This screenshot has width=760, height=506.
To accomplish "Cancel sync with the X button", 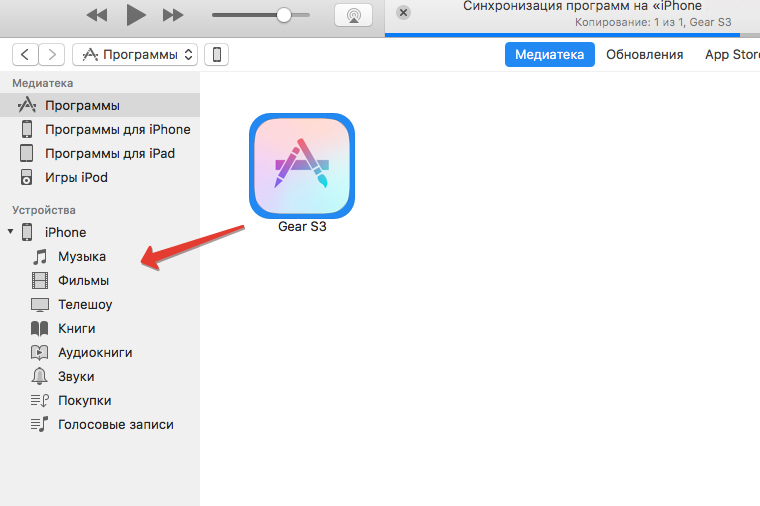I will 403,12.
